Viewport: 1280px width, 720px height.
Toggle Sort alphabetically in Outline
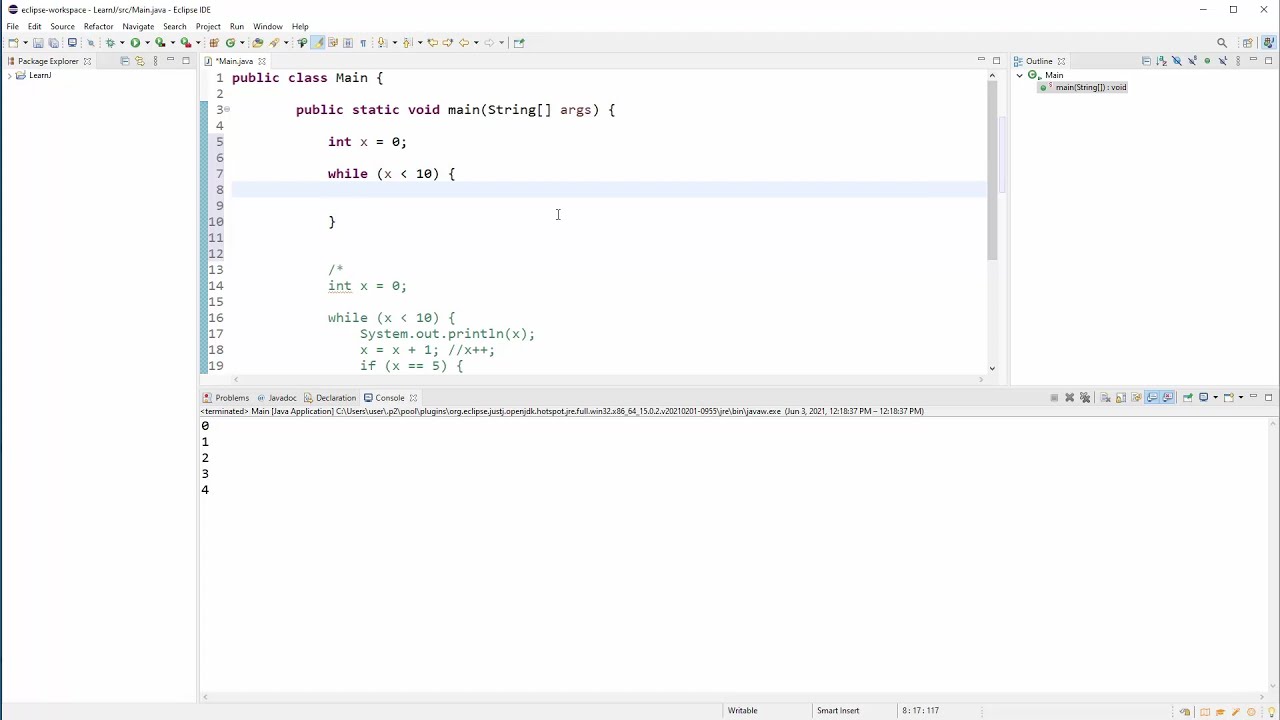coord(1161,61)
